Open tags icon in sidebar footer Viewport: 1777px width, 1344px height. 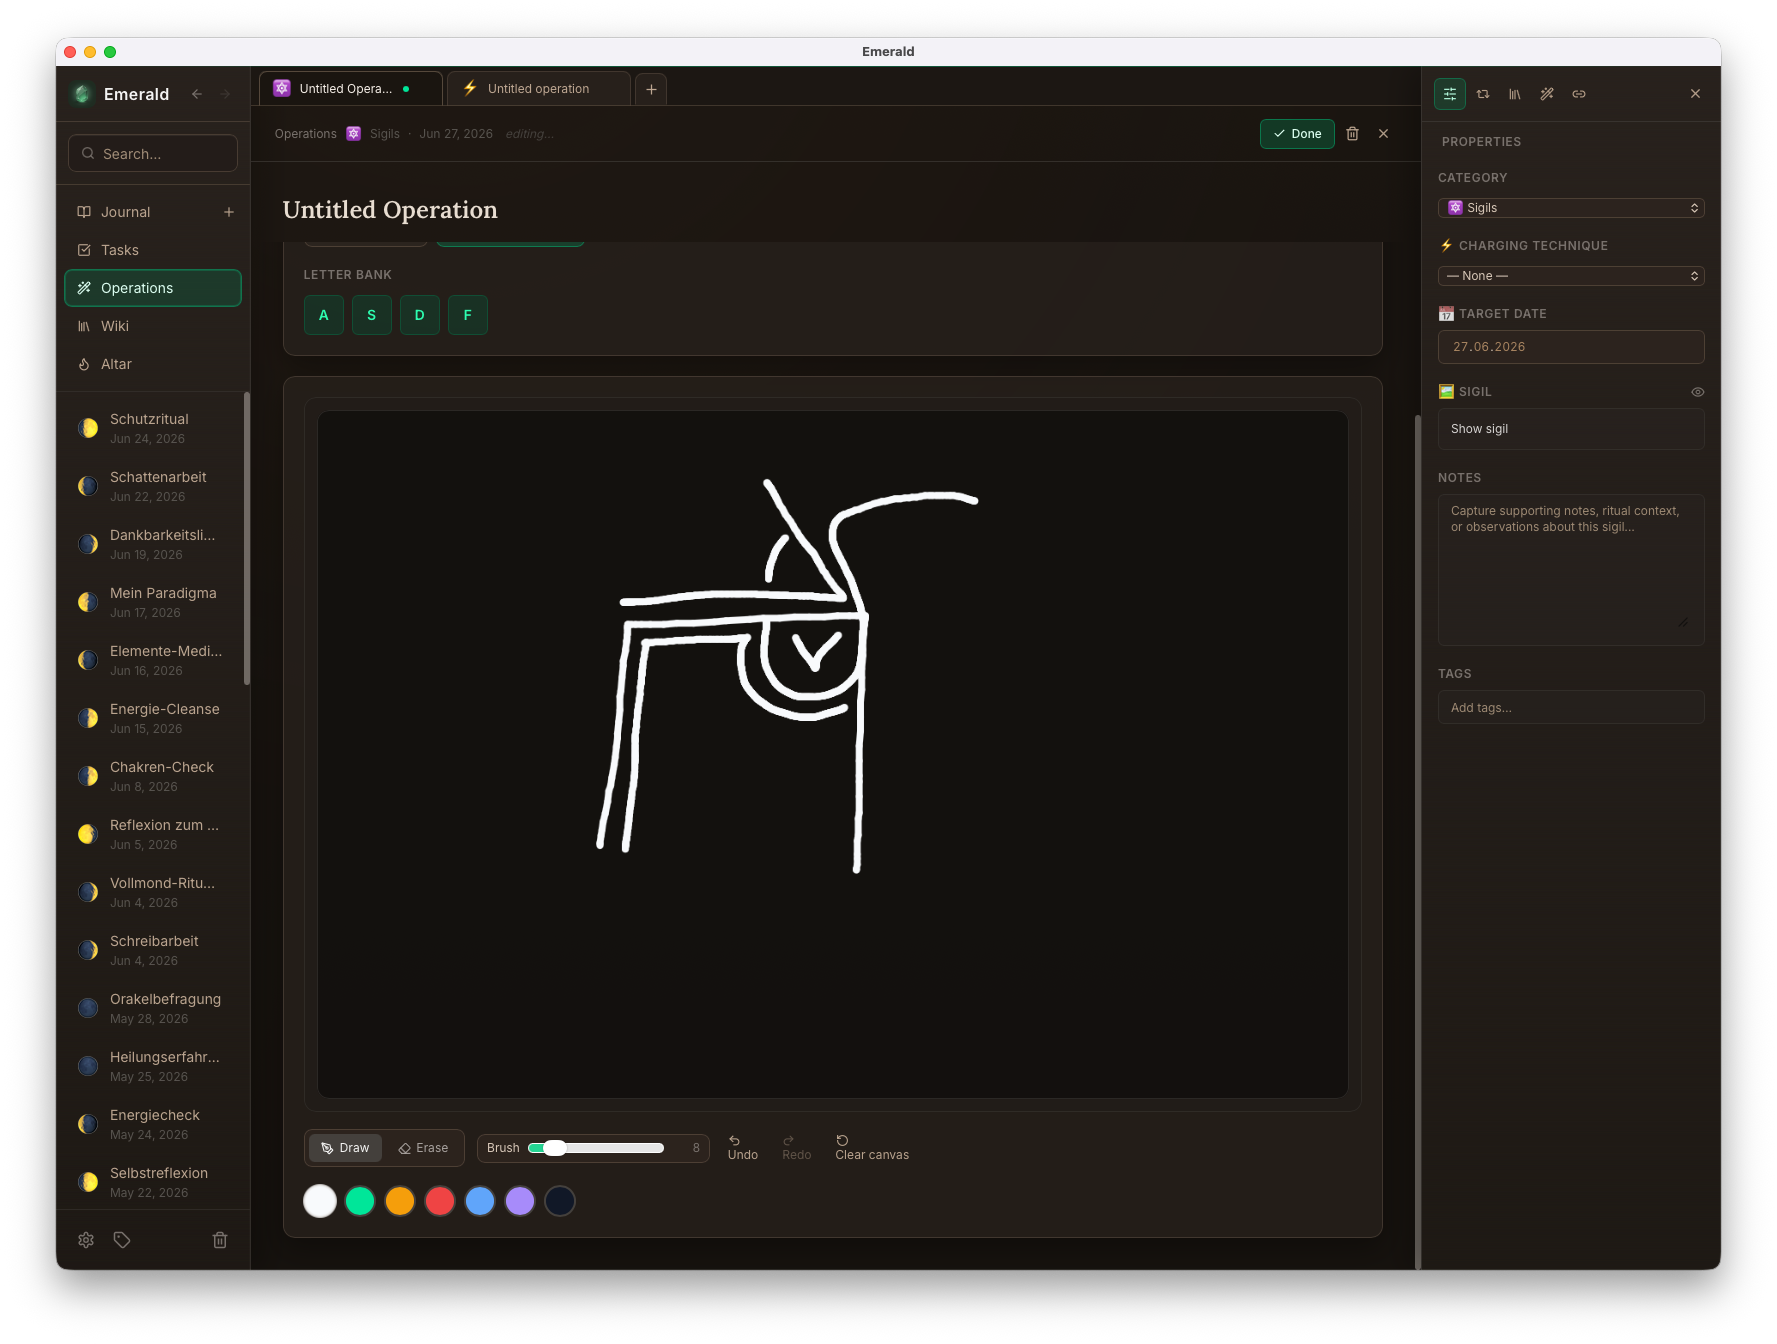122,1240
